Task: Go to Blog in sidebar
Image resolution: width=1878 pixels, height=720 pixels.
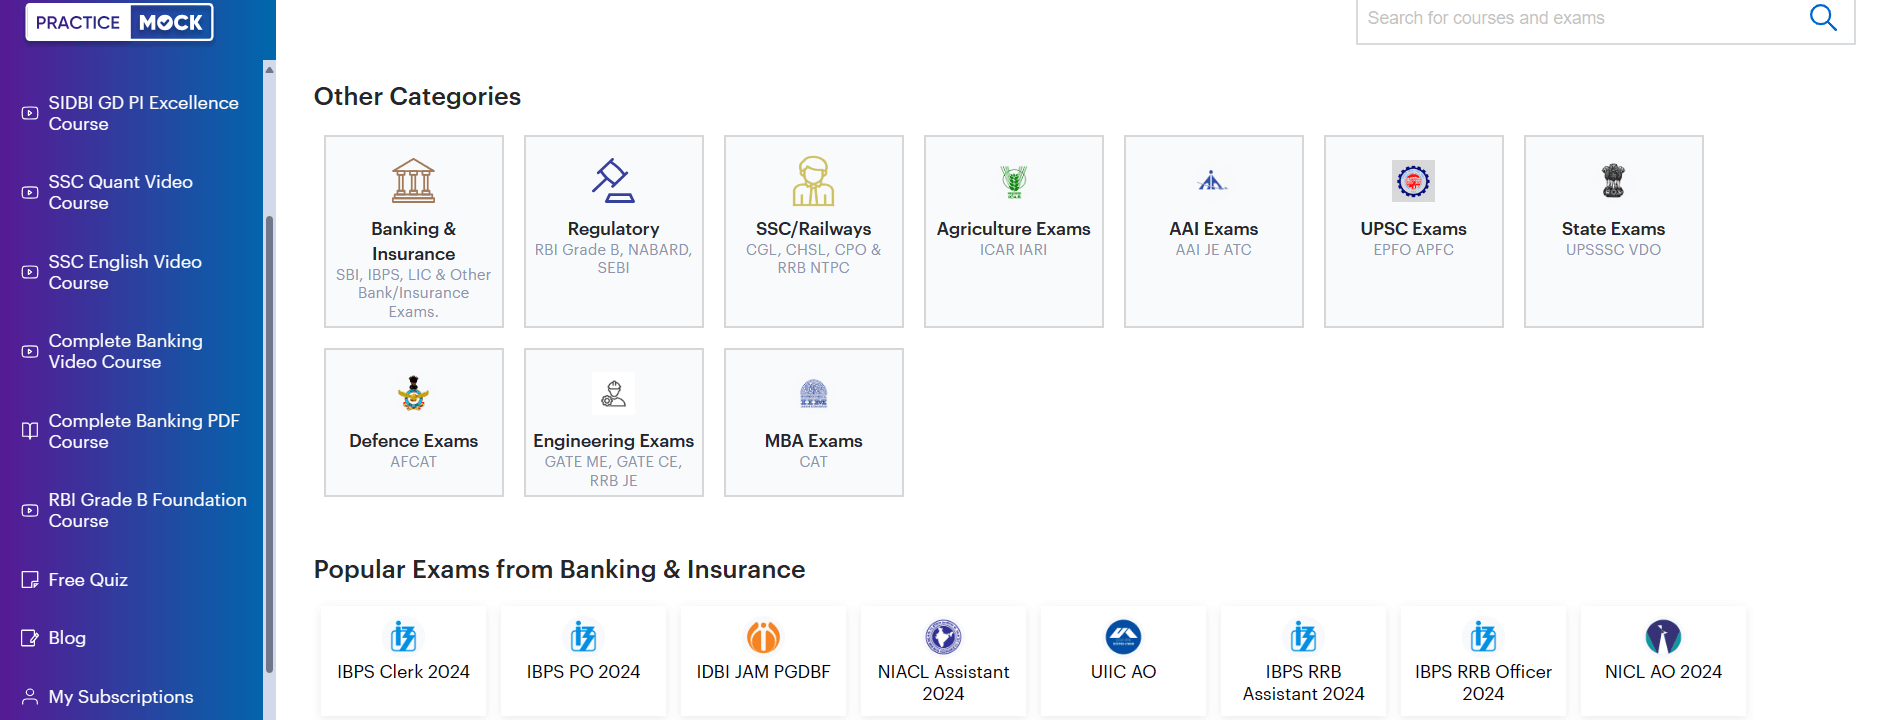Action: [67, 638]
